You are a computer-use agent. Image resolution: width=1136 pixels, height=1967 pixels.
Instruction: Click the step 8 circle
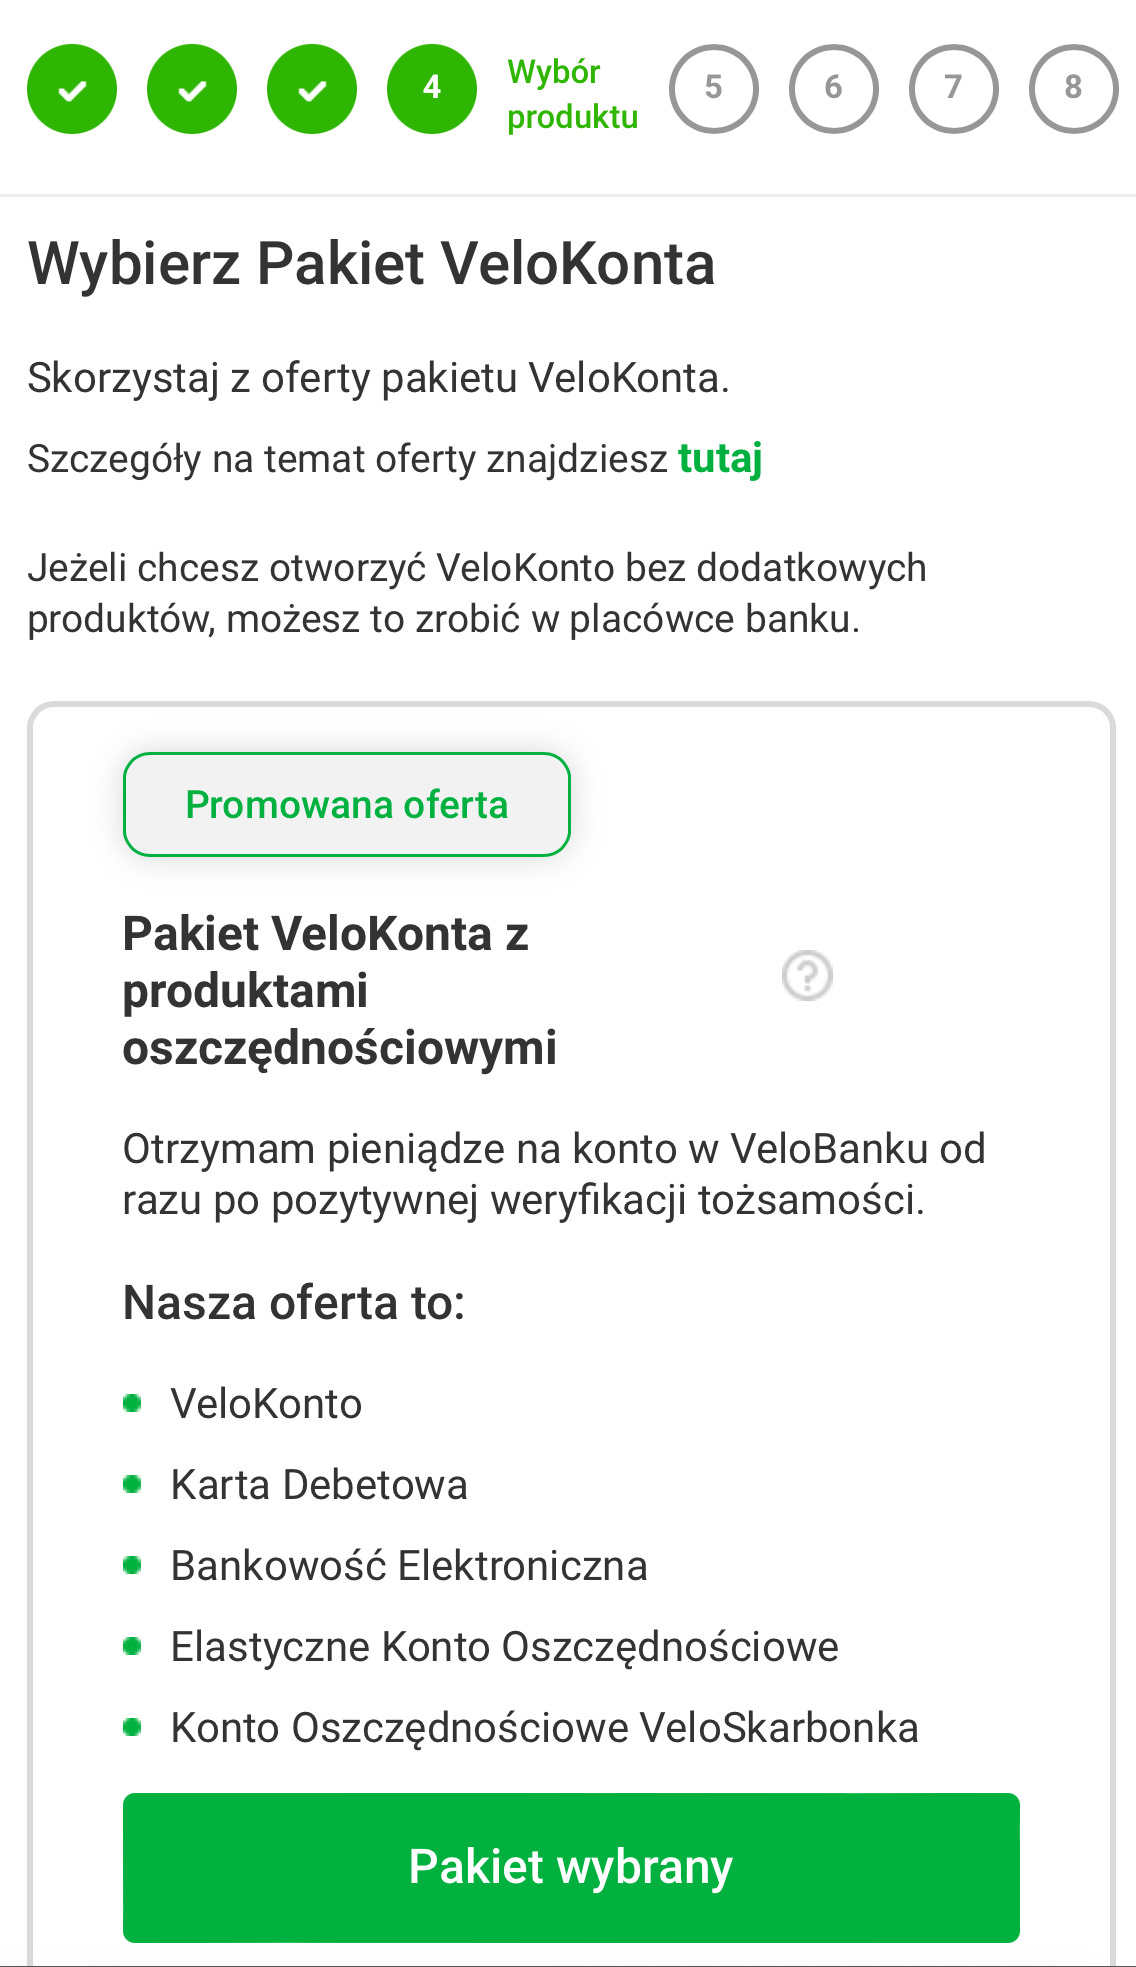[x=1074, y=90]
